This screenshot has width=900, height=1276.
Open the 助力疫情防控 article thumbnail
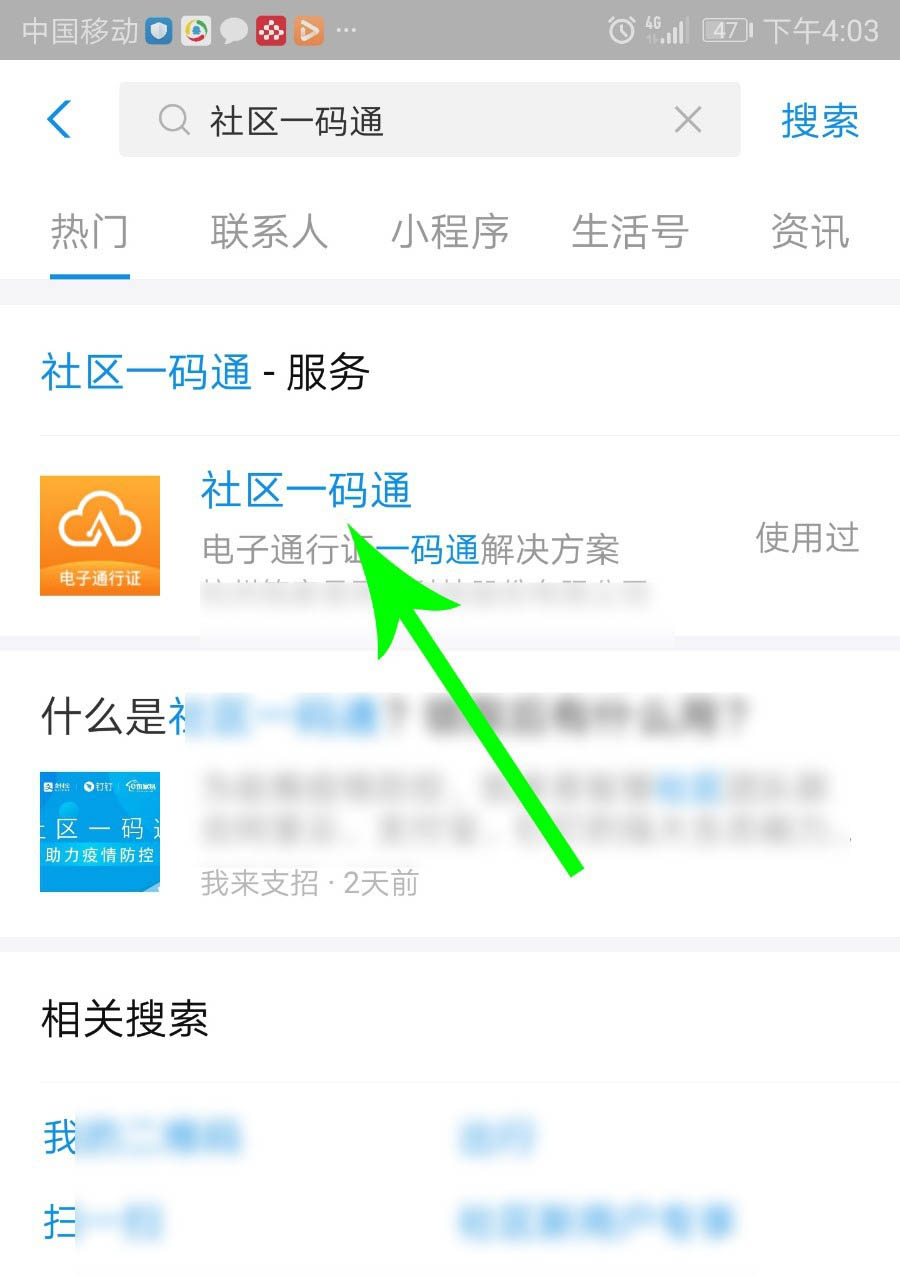[100, 831]
